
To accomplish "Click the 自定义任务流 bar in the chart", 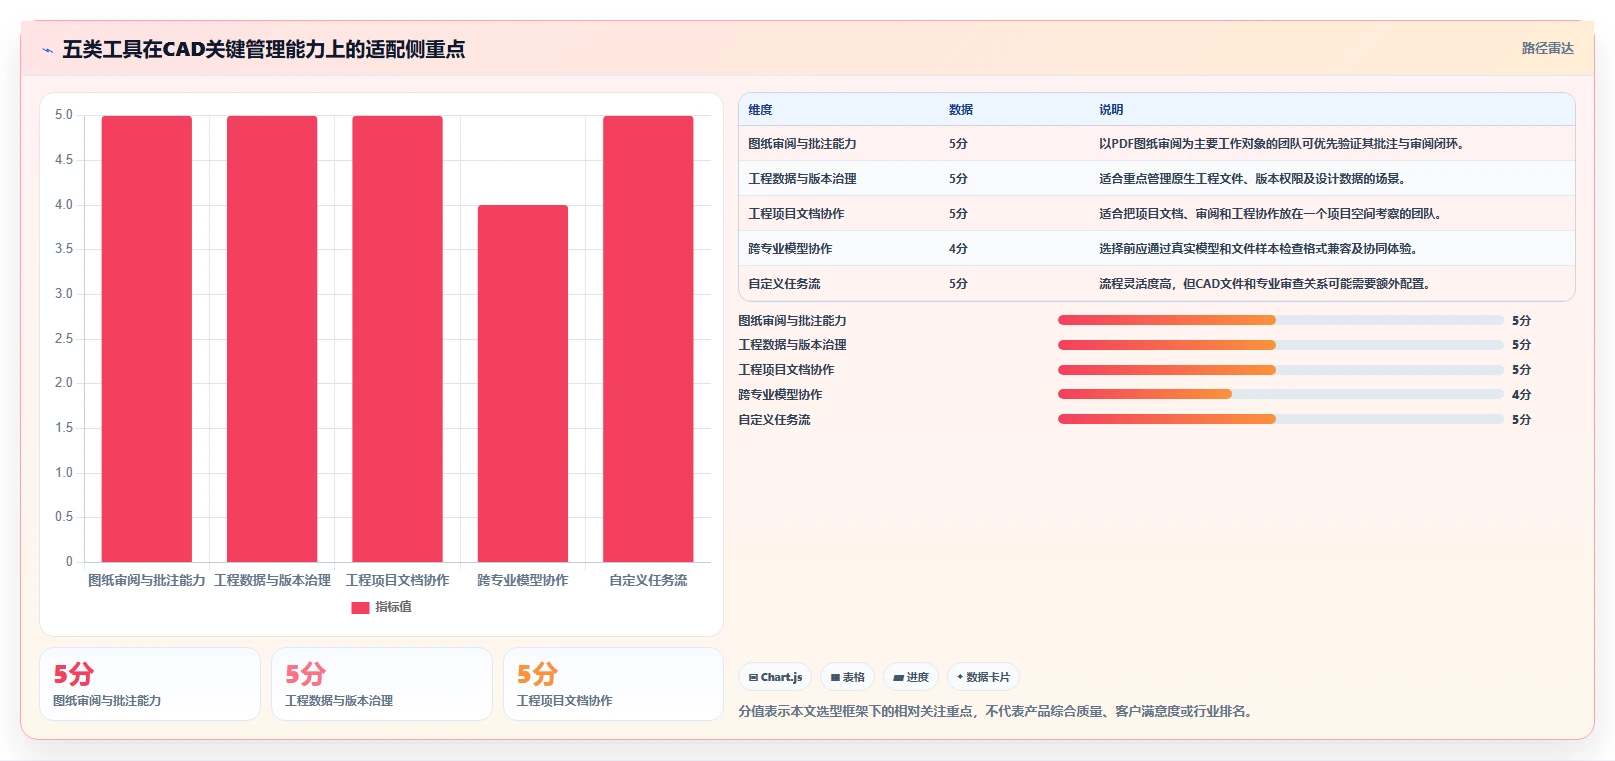I will pos(648,339).
